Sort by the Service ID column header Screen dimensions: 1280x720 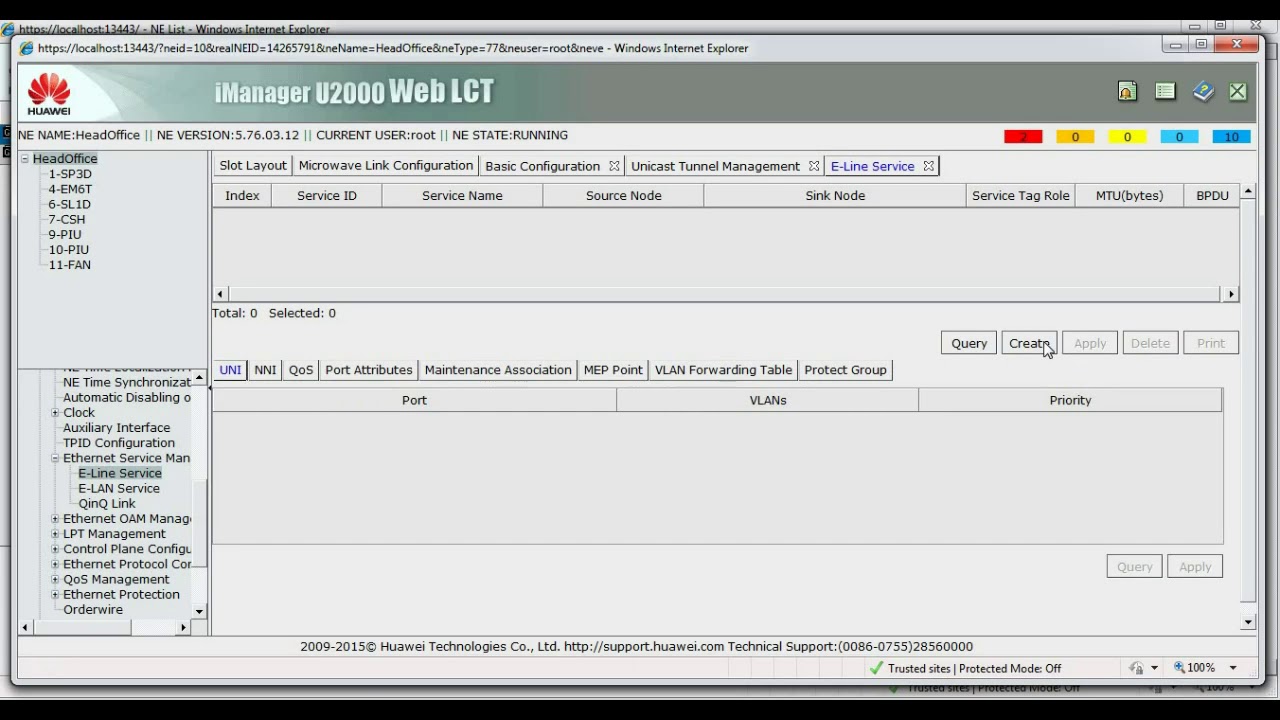click(327, 196)
